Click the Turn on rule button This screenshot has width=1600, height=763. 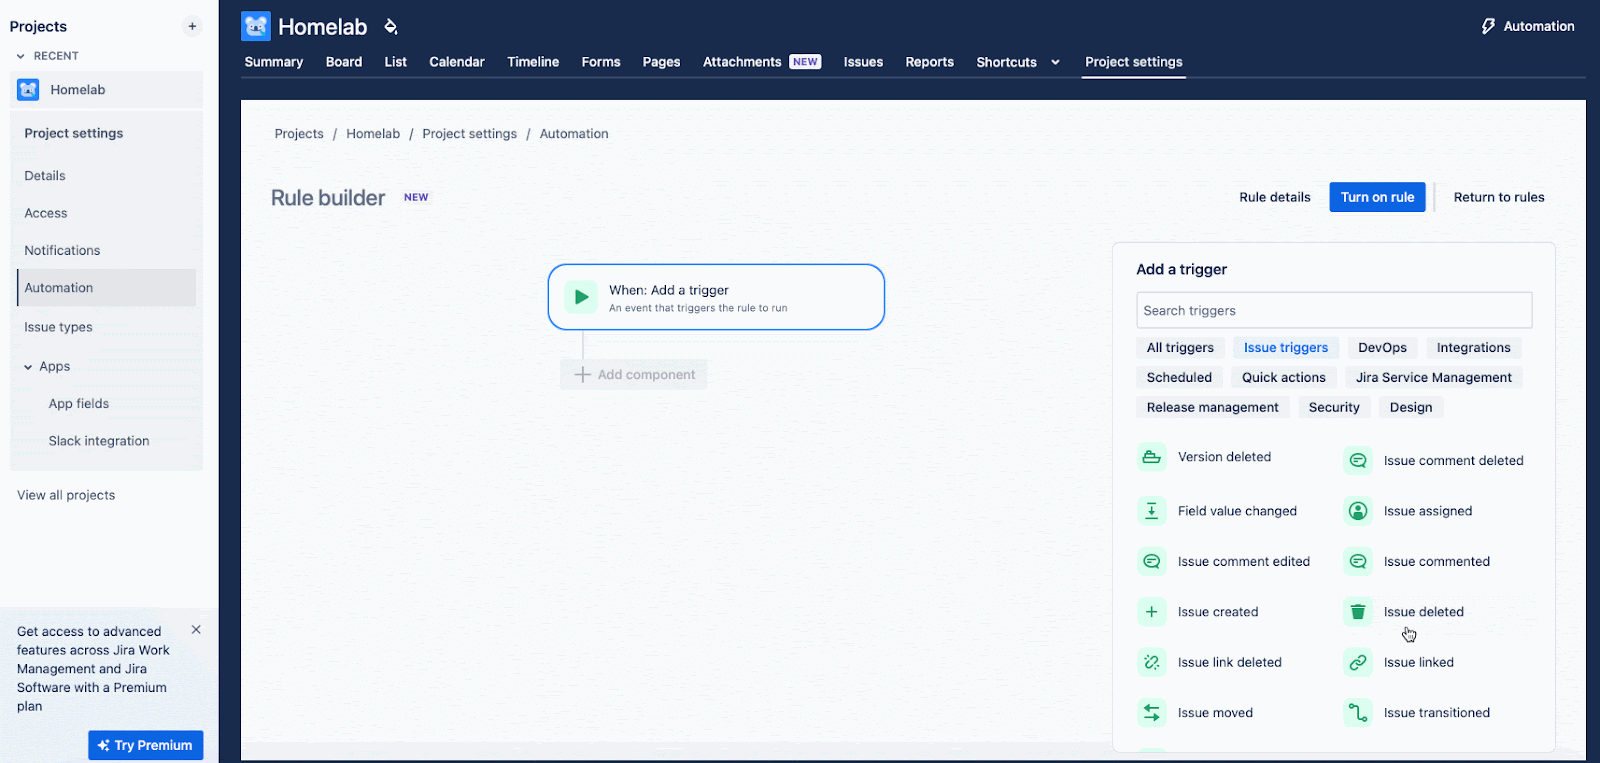1377,197
